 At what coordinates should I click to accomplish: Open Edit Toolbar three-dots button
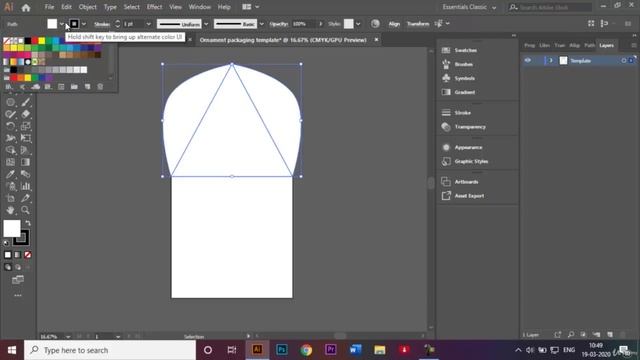(x=18, y=295)
